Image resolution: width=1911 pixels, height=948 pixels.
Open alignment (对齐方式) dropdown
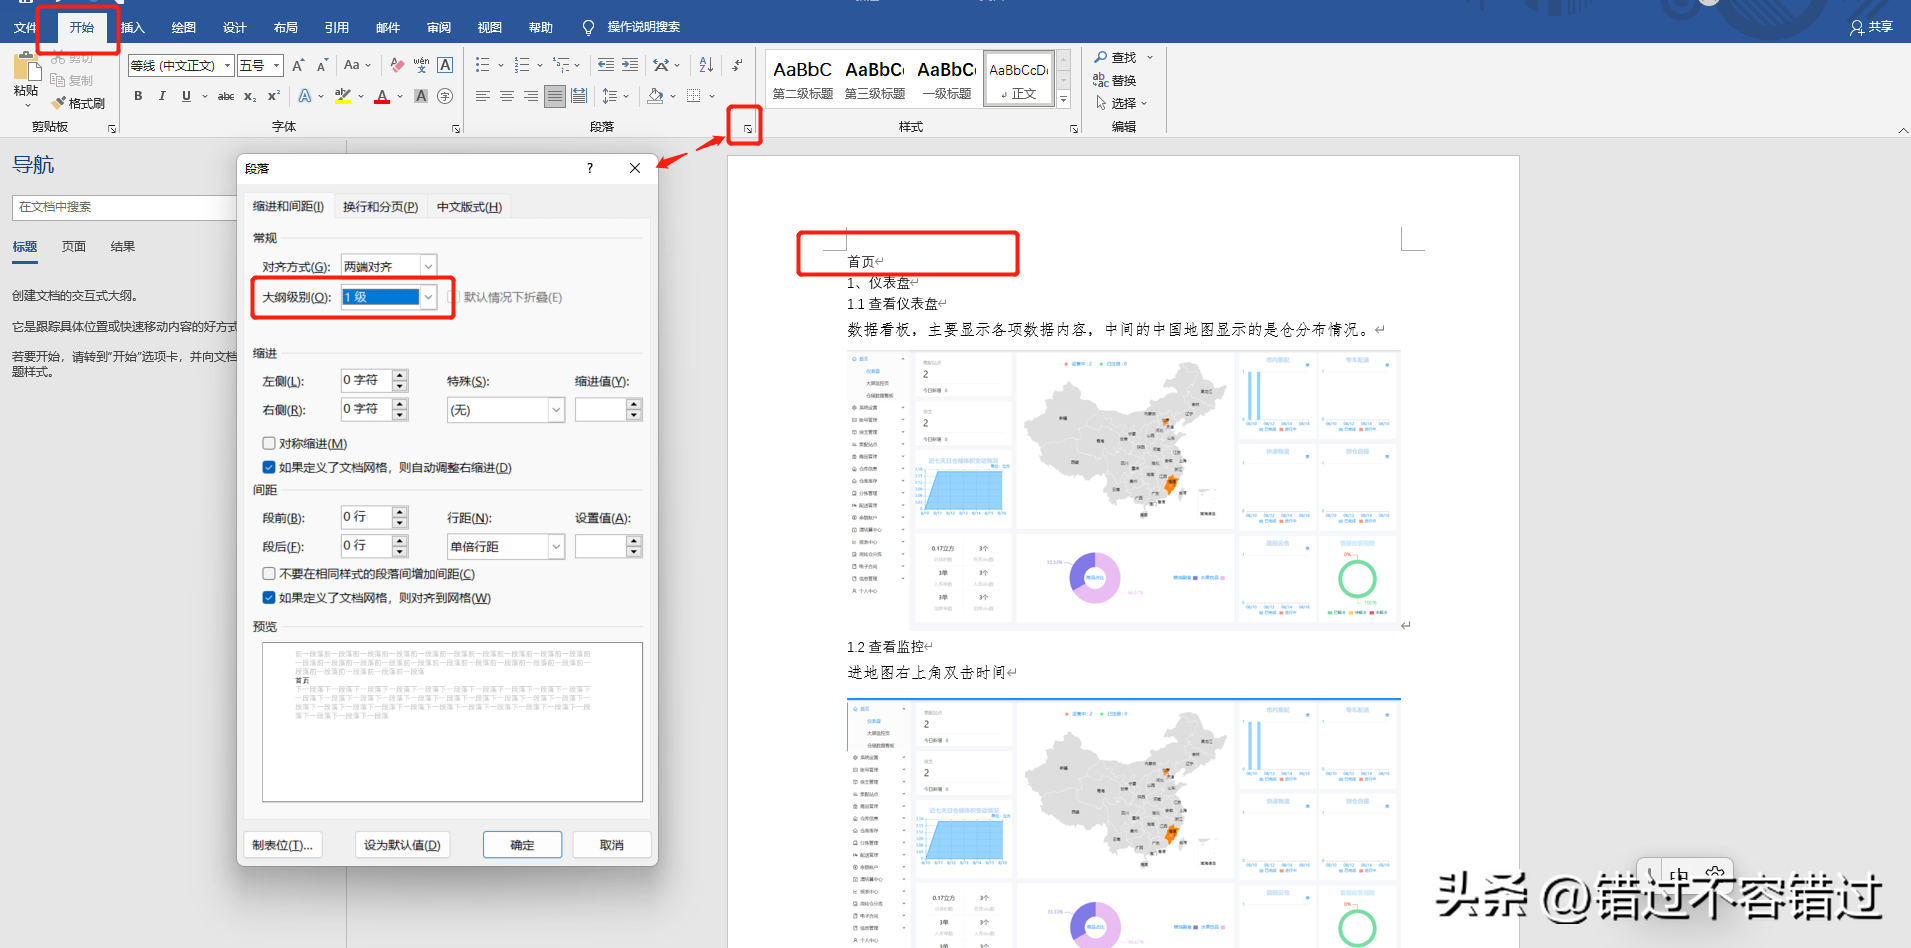428,266
